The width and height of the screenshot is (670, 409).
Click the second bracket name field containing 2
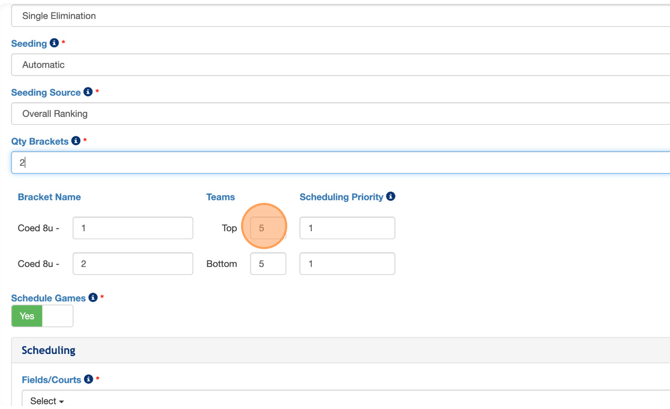tap(132, 264)
